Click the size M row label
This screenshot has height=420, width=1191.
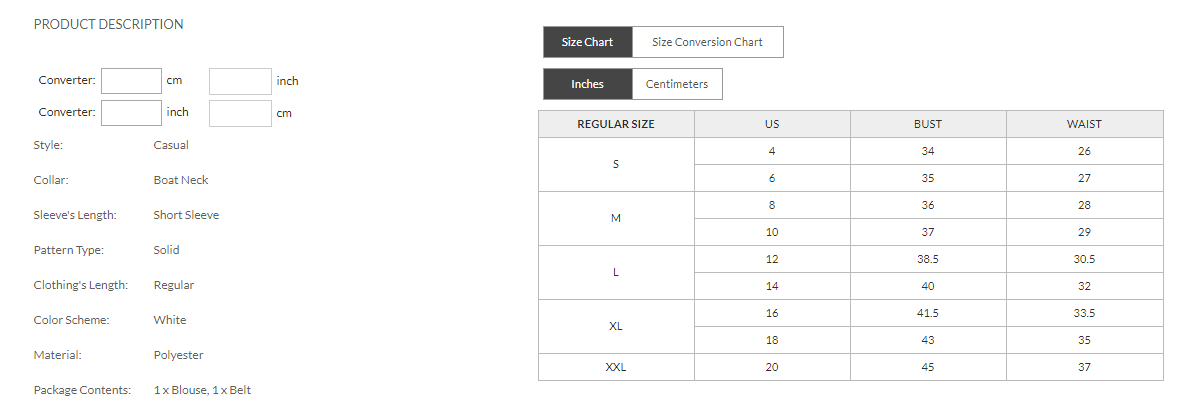[616, 218]
